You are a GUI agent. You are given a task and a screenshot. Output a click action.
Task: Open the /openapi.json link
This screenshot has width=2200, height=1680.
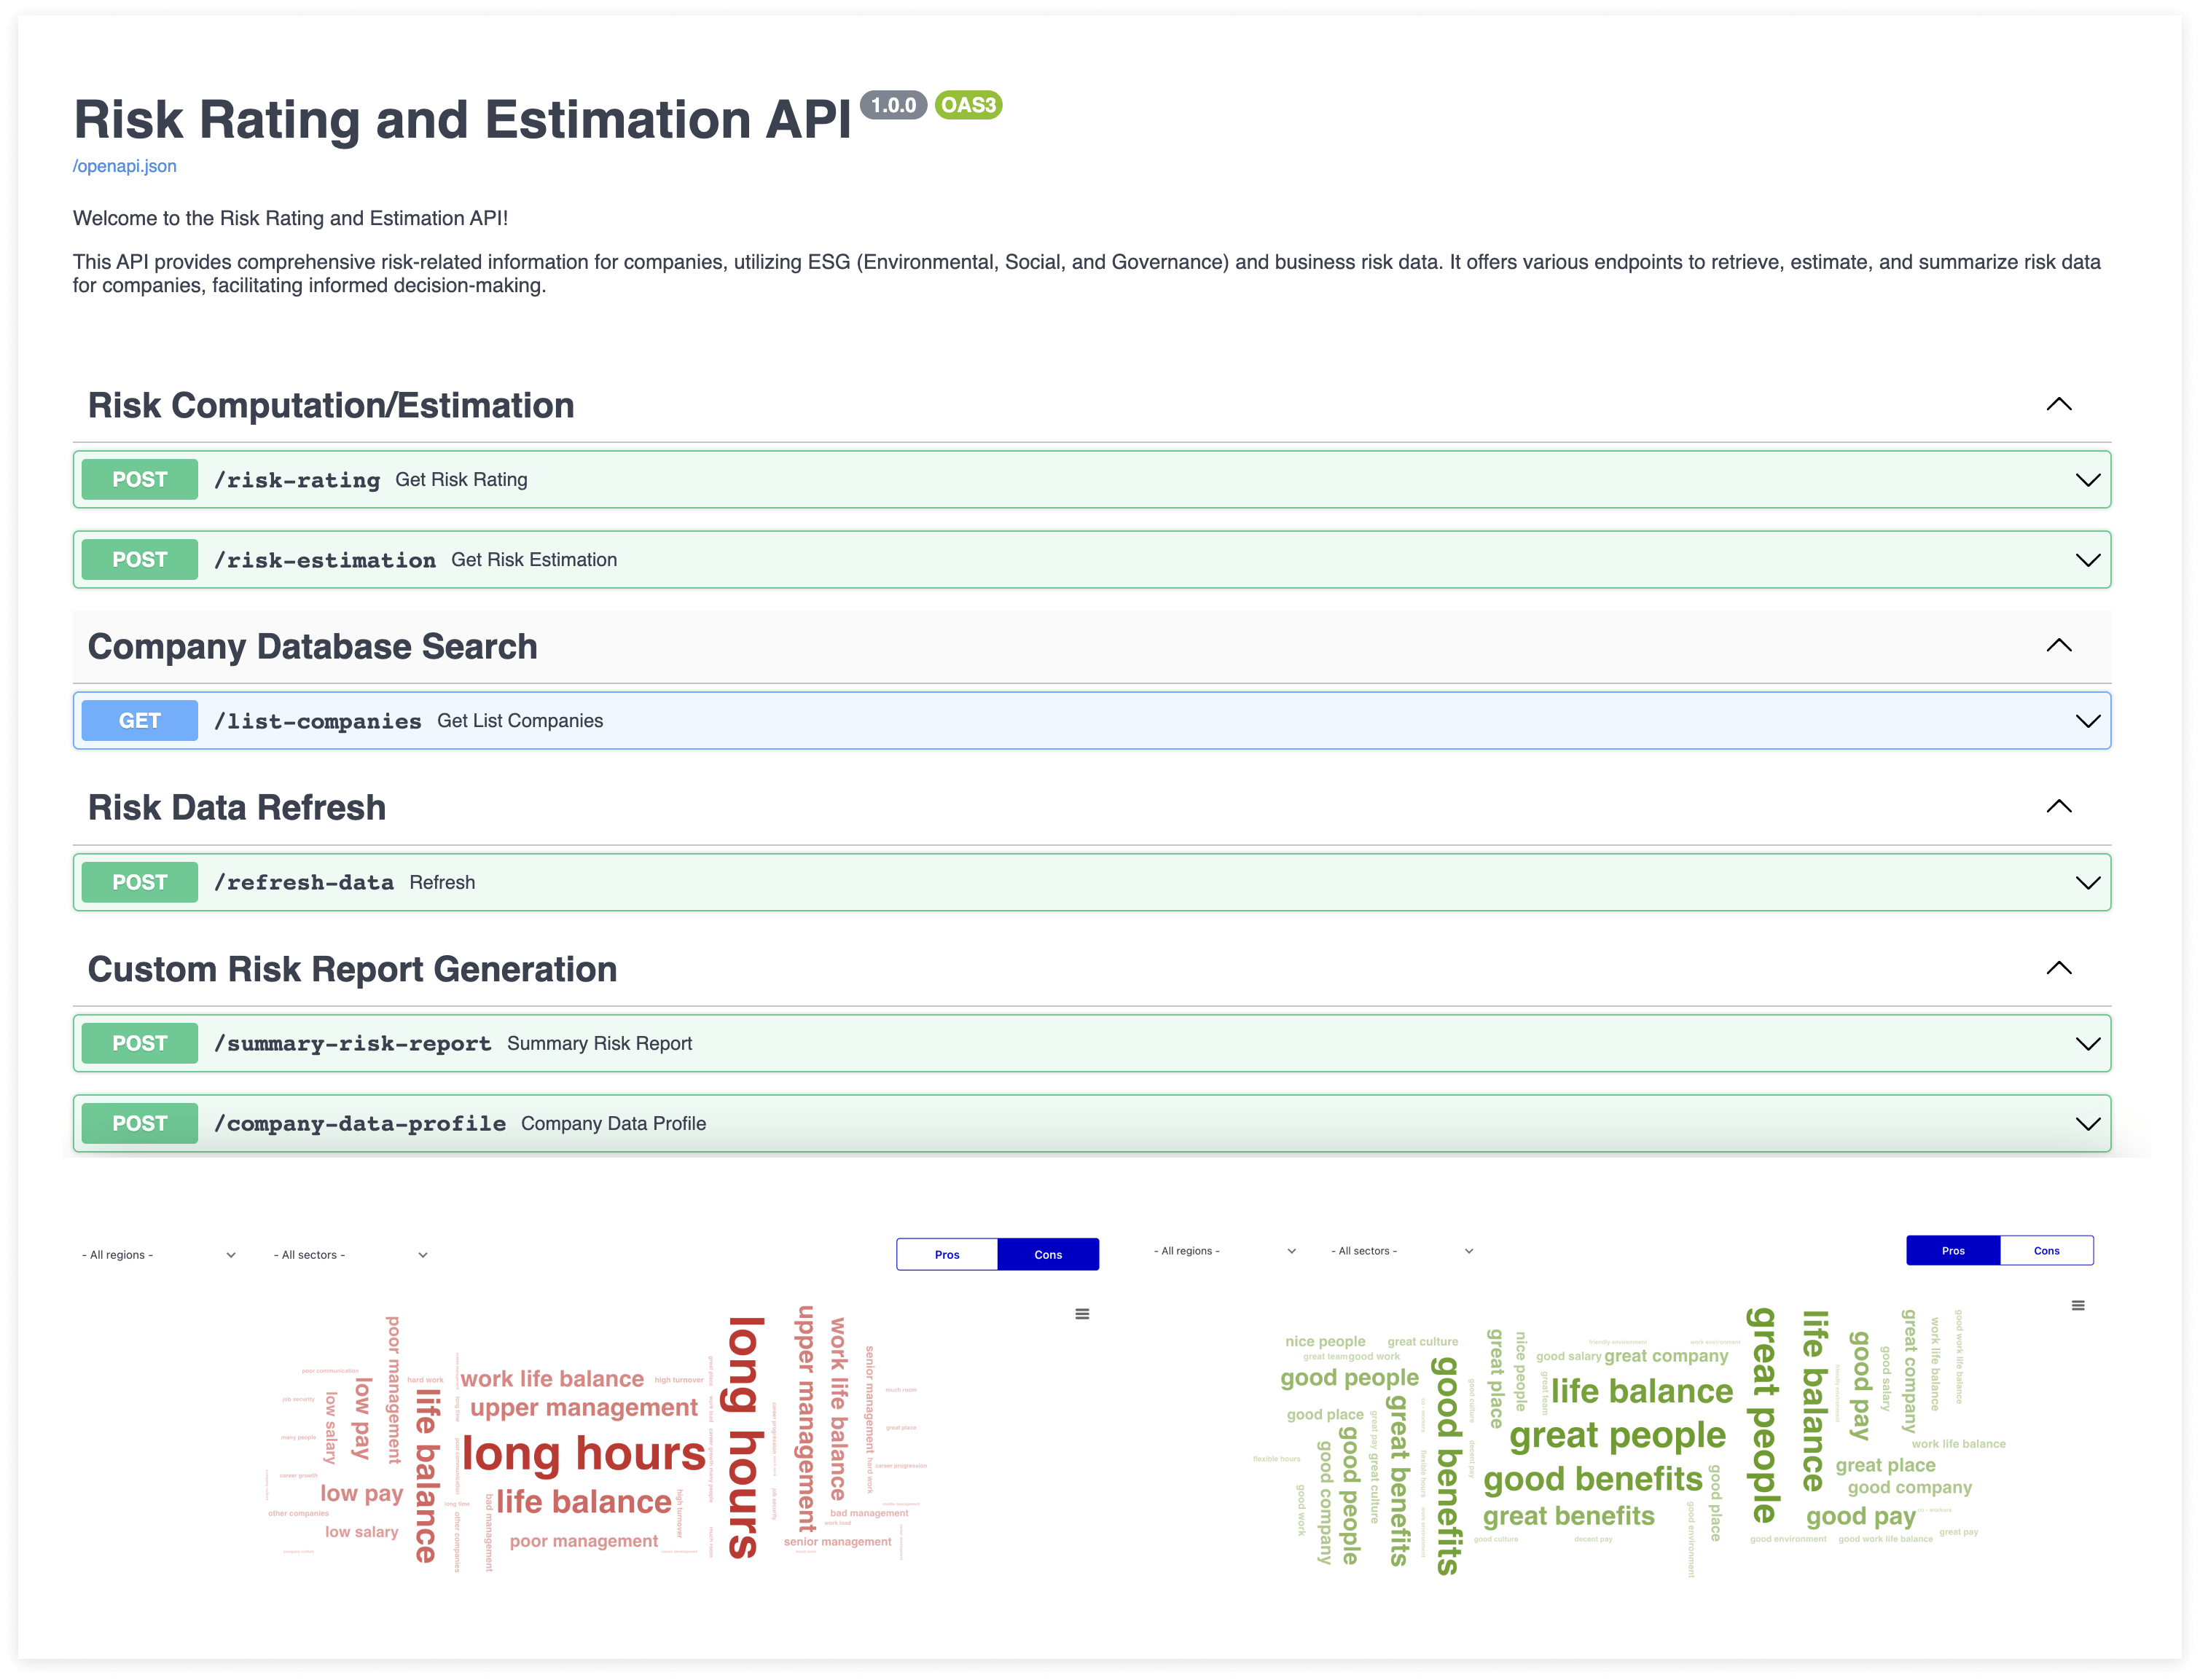[125, 166]
